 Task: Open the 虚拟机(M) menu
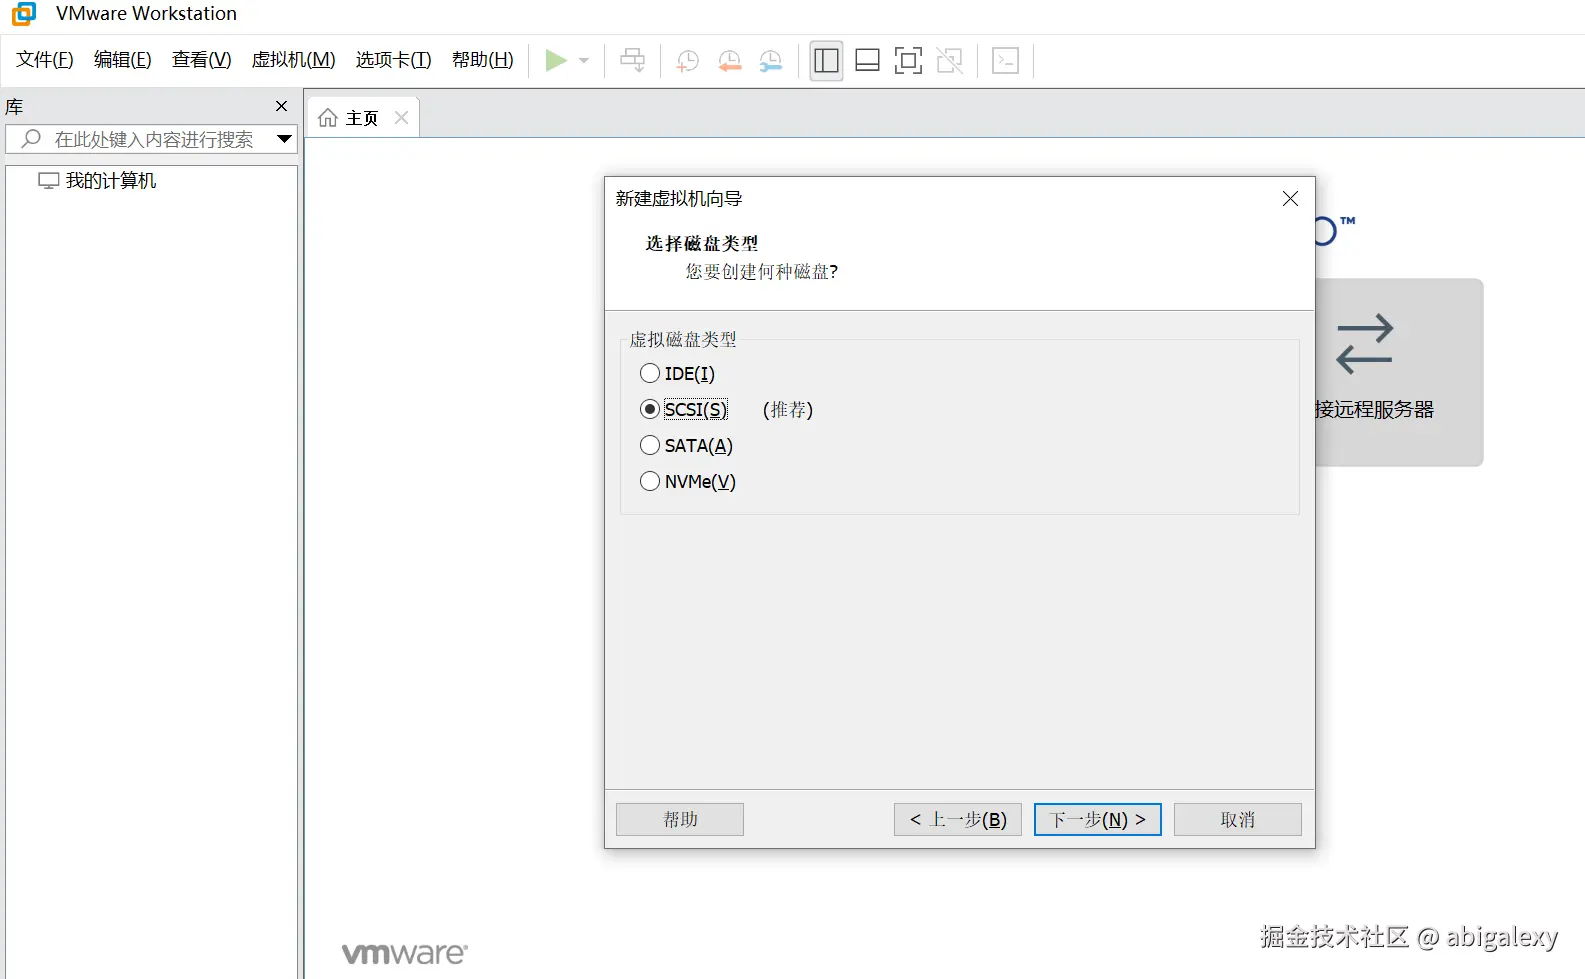tap(294, 60)
